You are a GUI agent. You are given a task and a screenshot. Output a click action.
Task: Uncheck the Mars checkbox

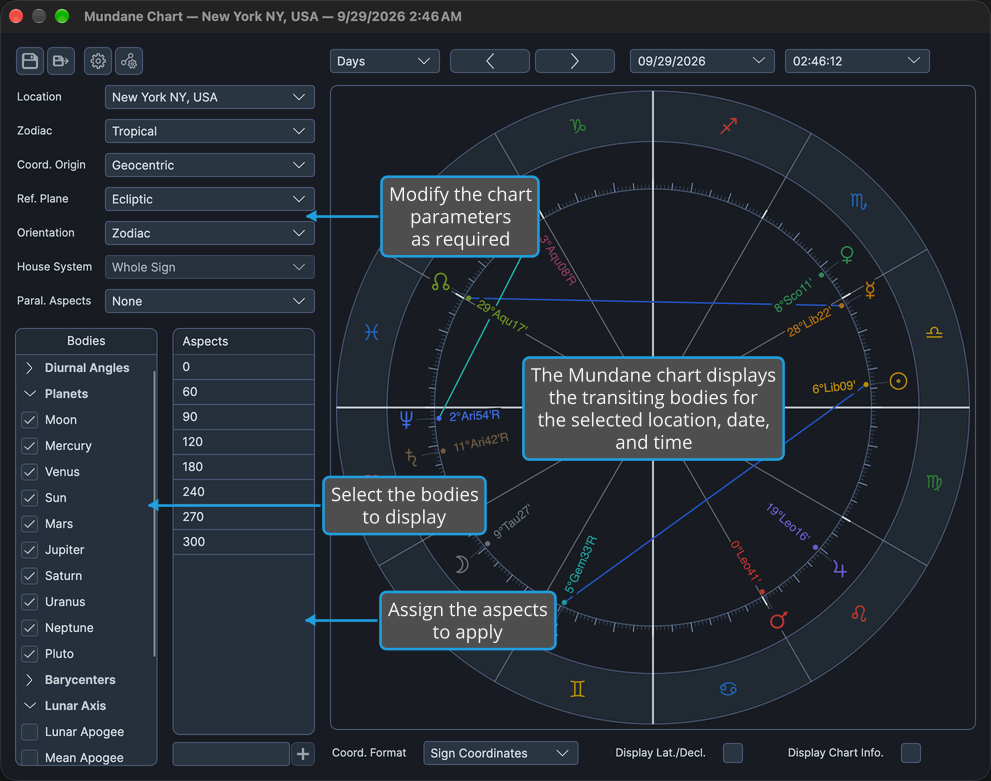[x=30, y=524]
